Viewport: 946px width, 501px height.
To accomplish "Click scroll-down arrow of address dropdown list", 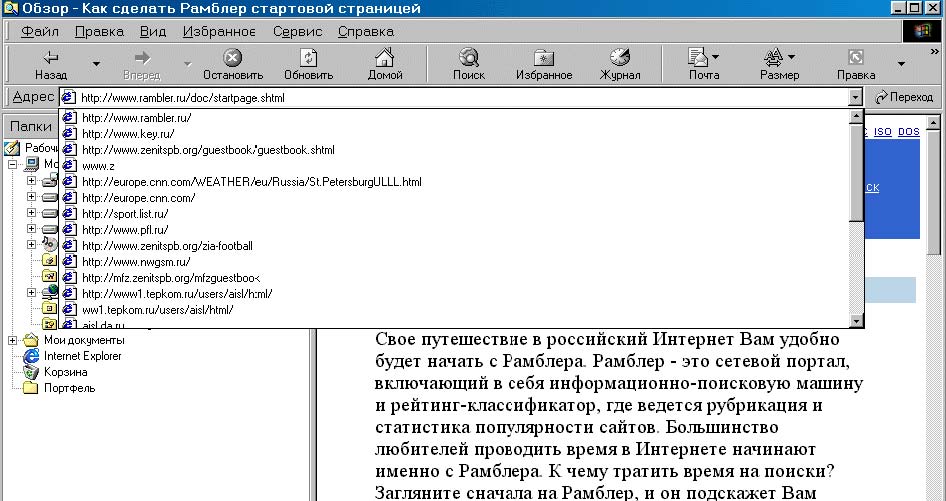I will (856, 321).
